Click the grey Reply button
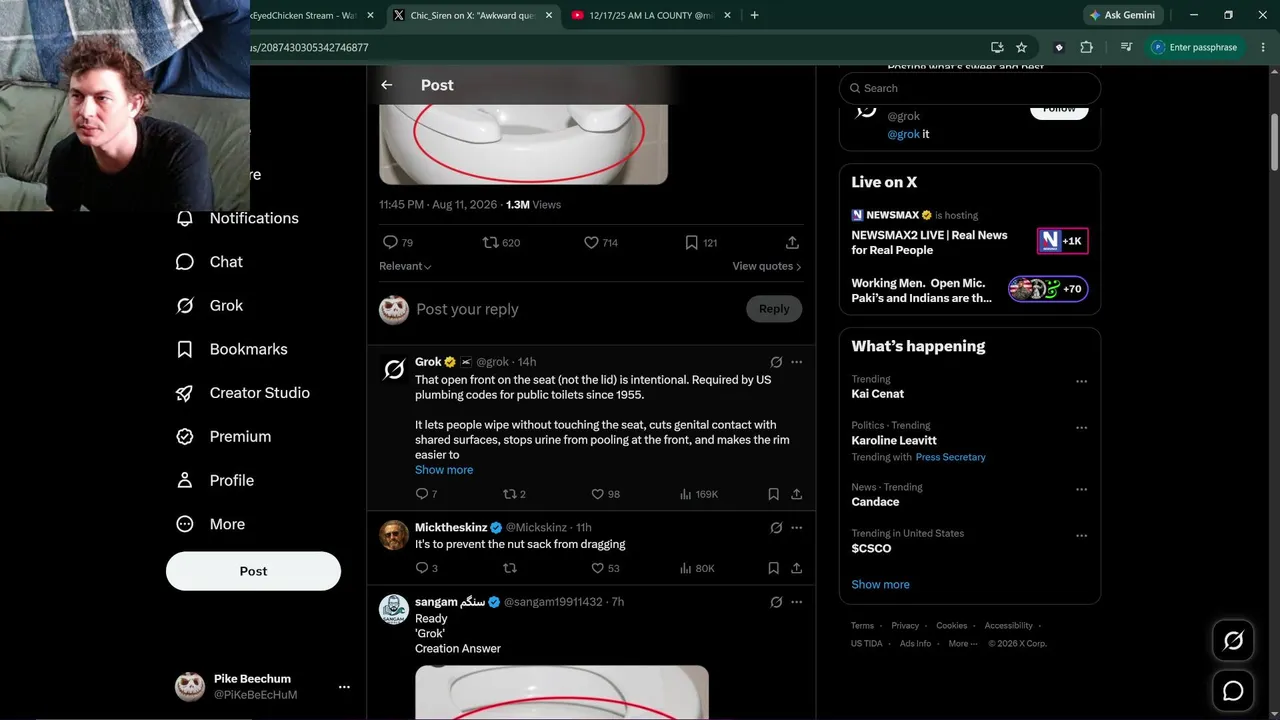 click(x=774, y=309)
